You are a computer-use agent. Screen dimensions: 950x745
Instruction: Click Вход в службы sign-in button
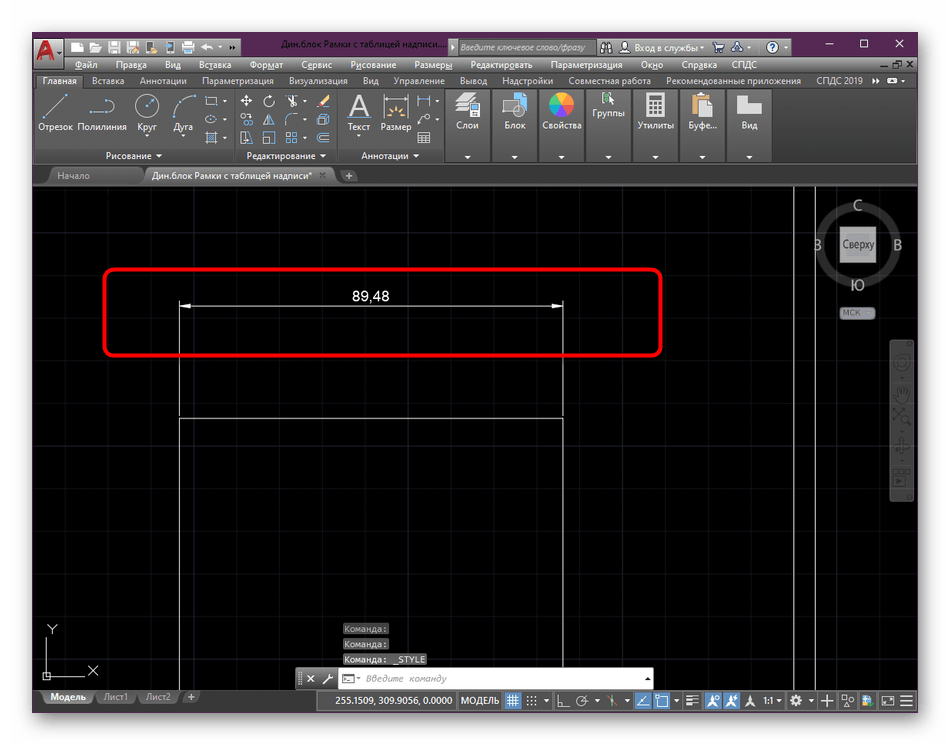click(662, 47)
